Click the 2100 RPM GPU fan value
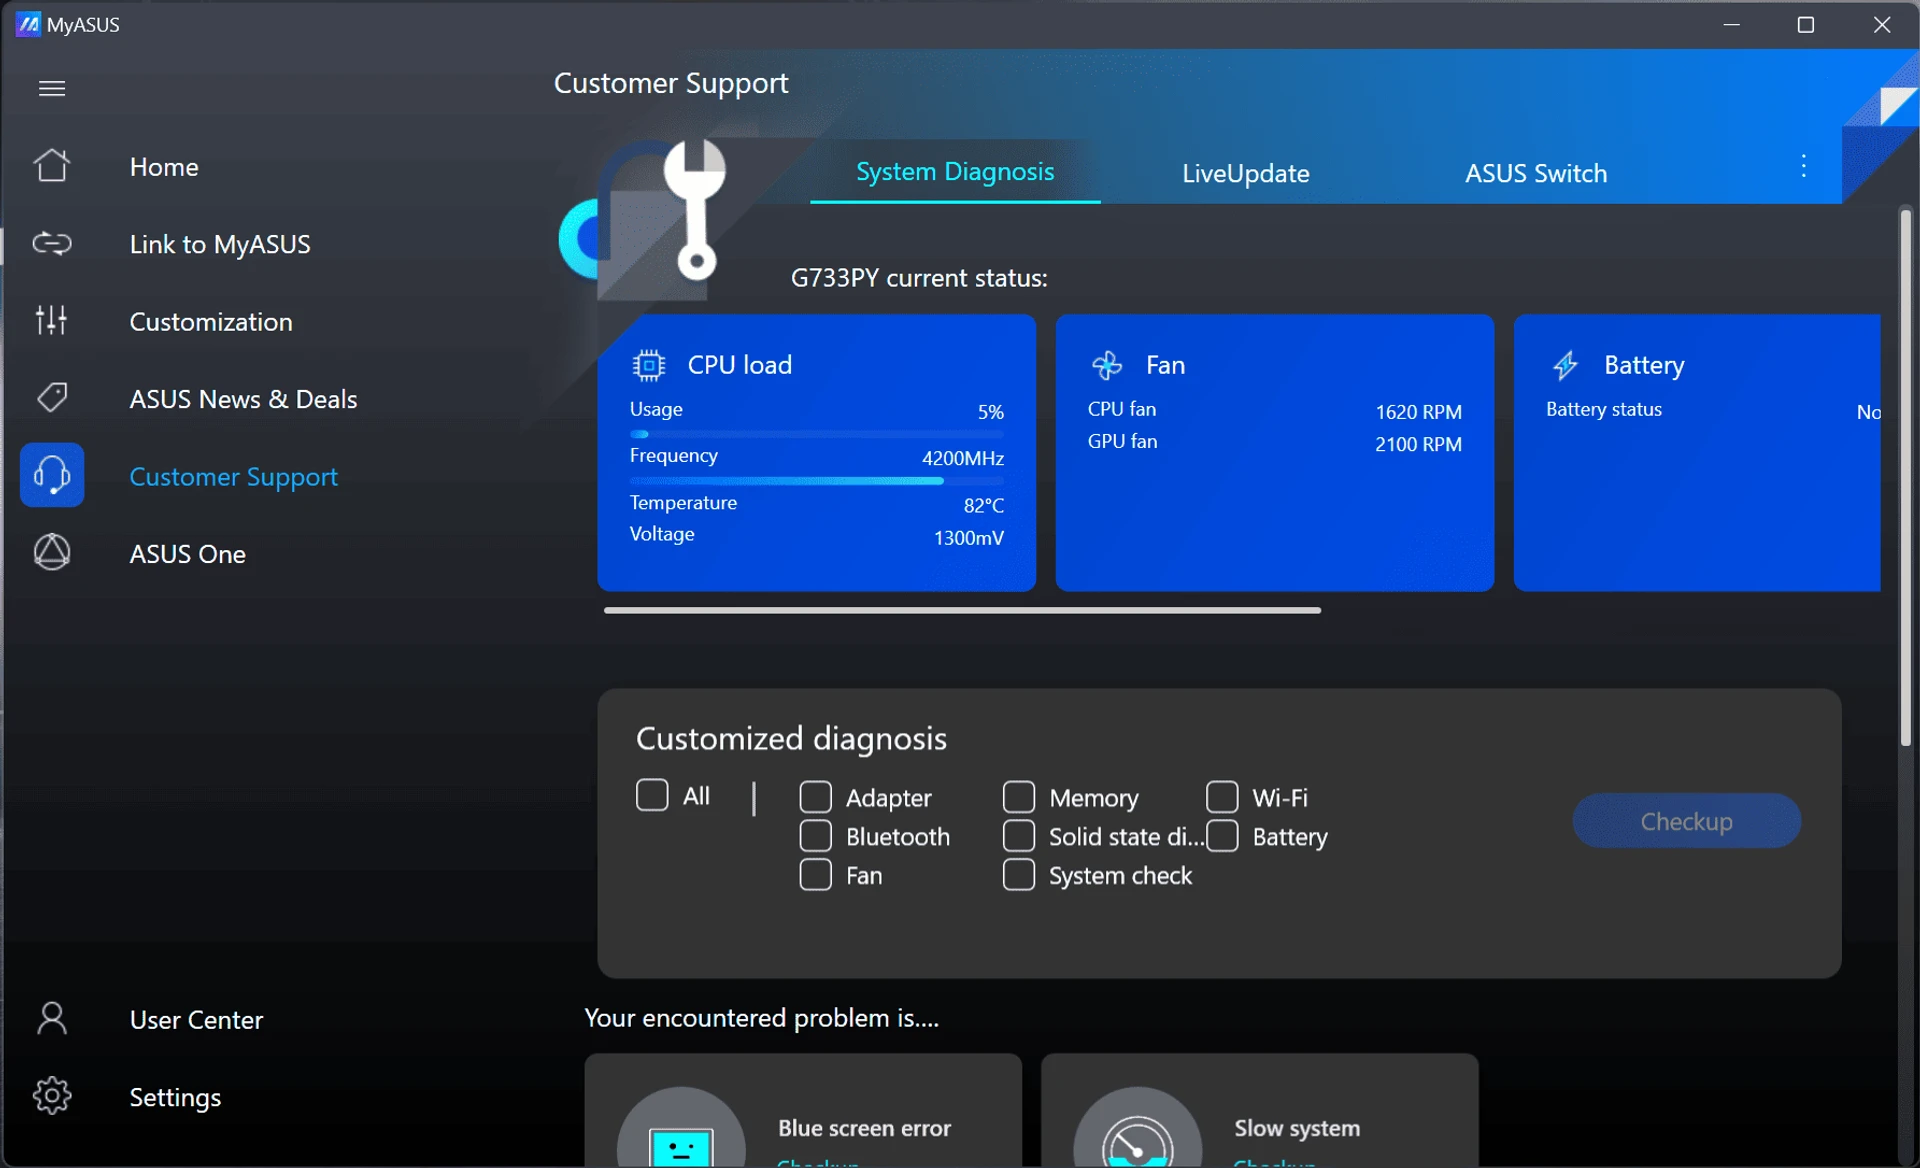 pyautogui.click(x=1418, y=443)
